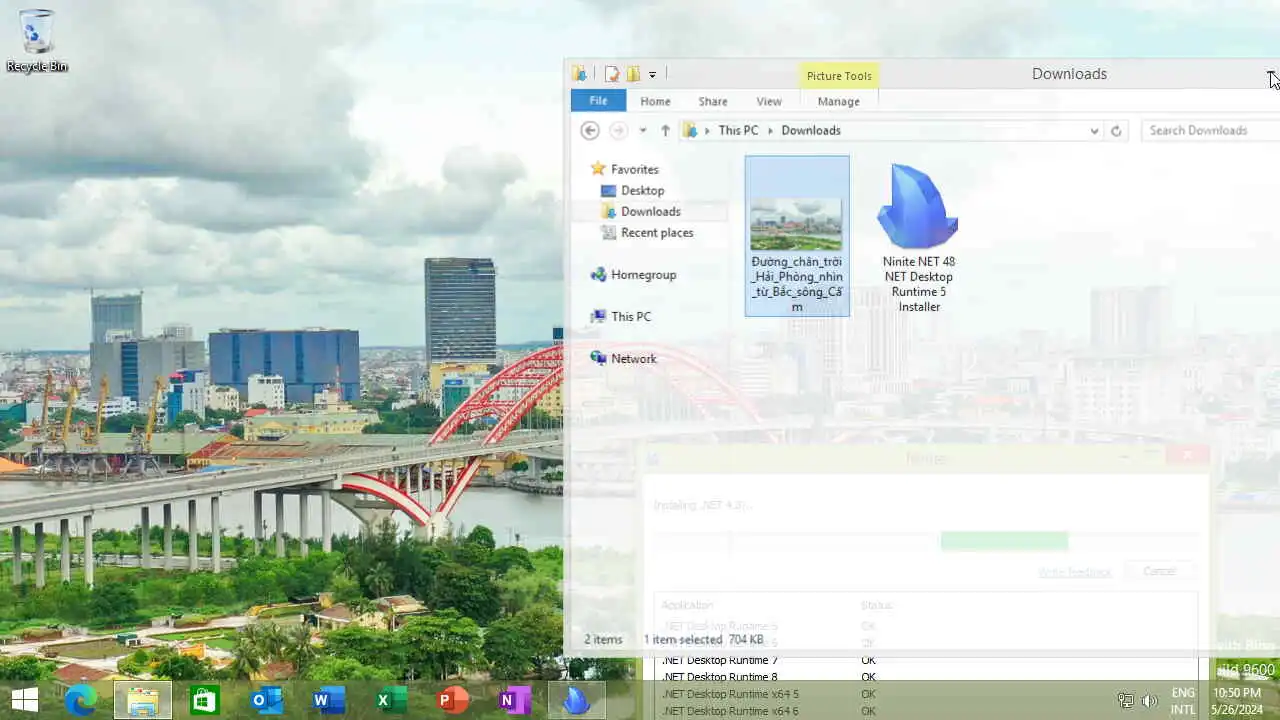
Task: Expand breadcrumb arrow between This PC and Downloads
Action: 770,131
